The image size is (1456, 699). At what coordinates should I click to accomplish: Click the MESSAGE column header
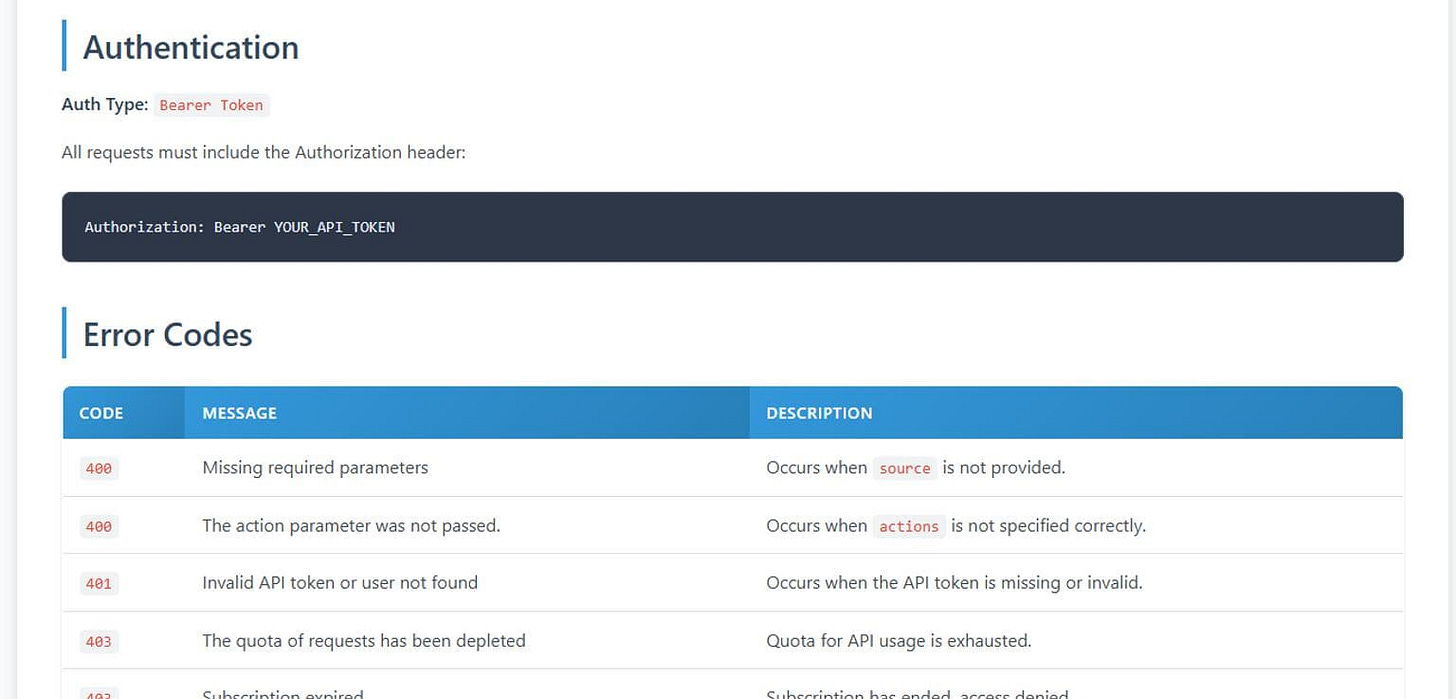[238, 413]
